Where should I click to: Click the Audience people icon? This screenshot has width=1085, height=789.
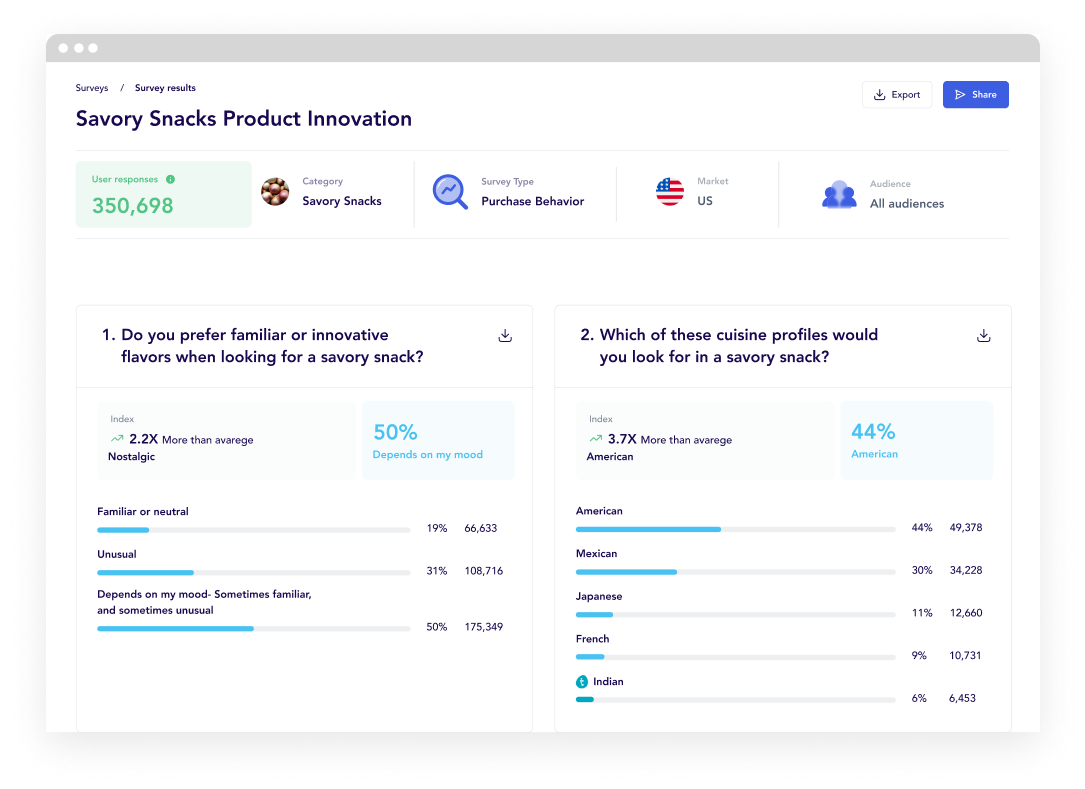(839, 194)
